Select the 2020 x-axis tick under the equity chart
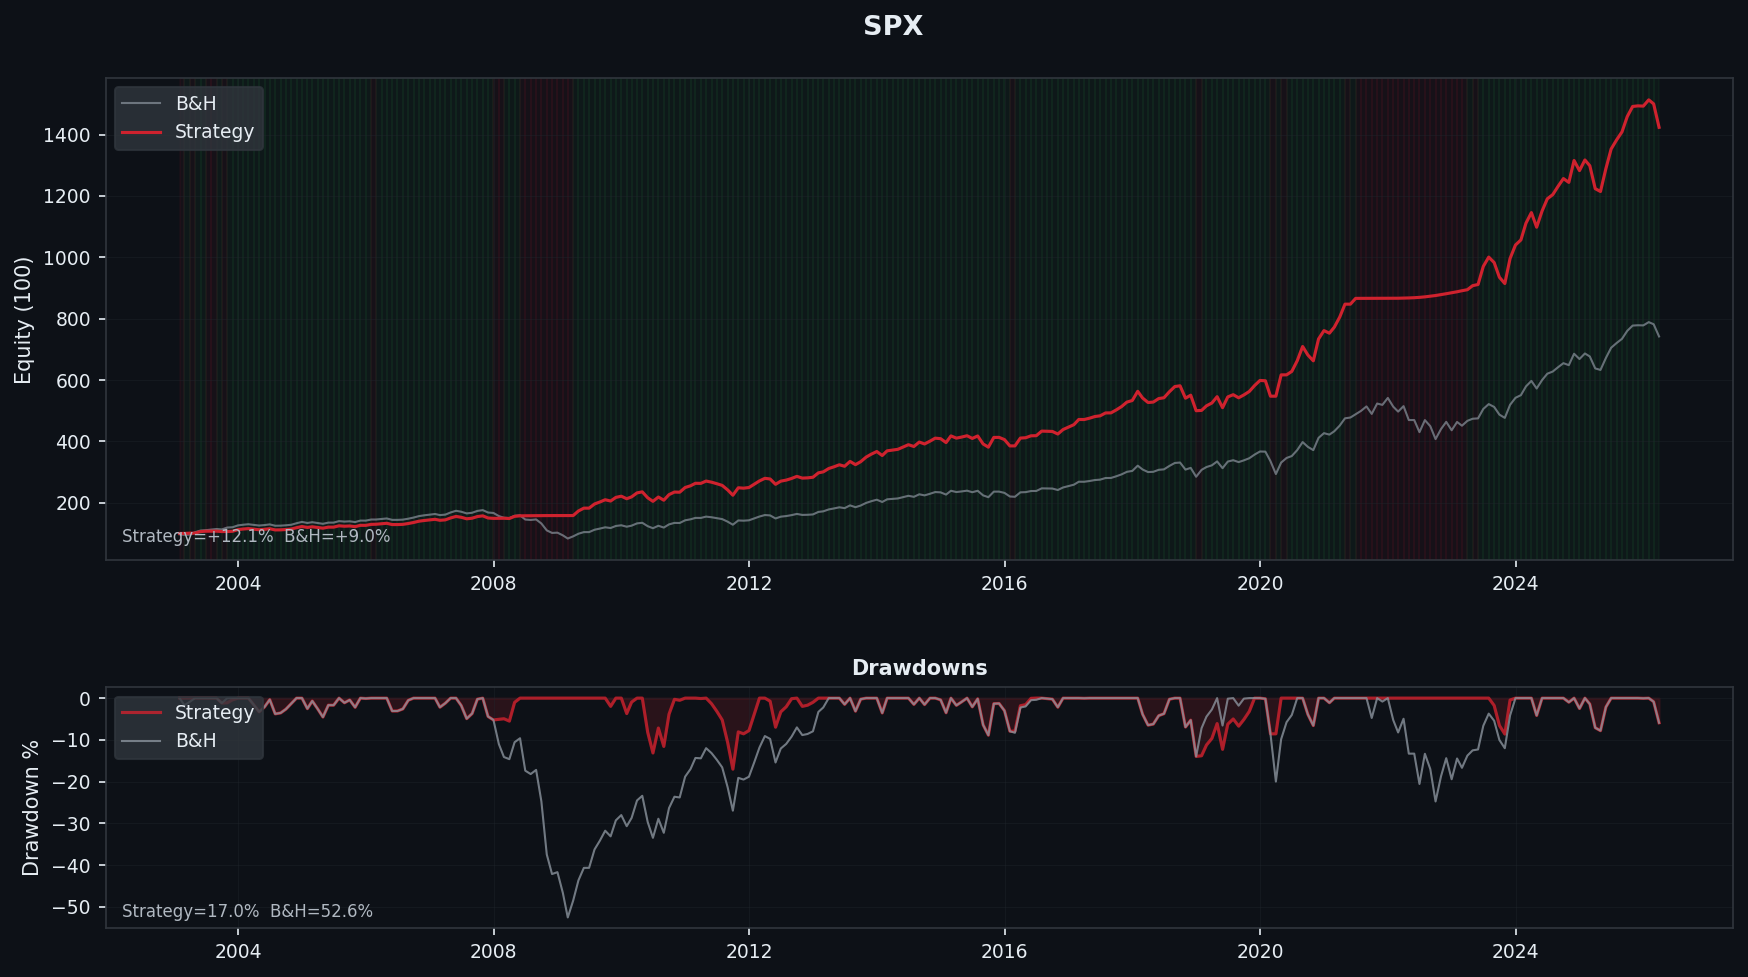 click(1260, 584)
